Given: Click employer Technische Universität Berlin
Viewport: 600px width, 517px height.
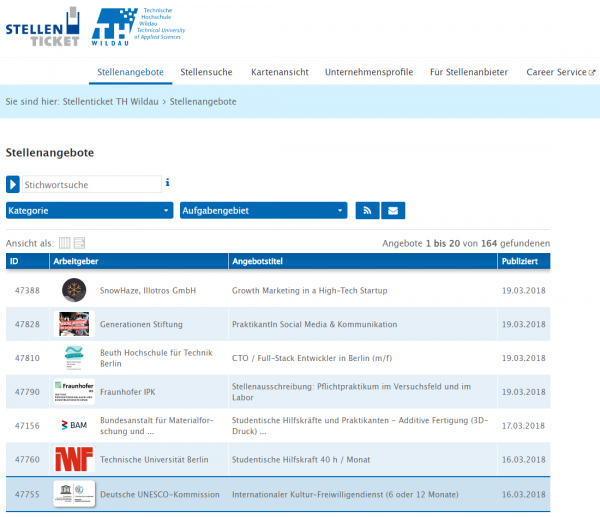Looking at the screenshot, I should pos(154,460).
